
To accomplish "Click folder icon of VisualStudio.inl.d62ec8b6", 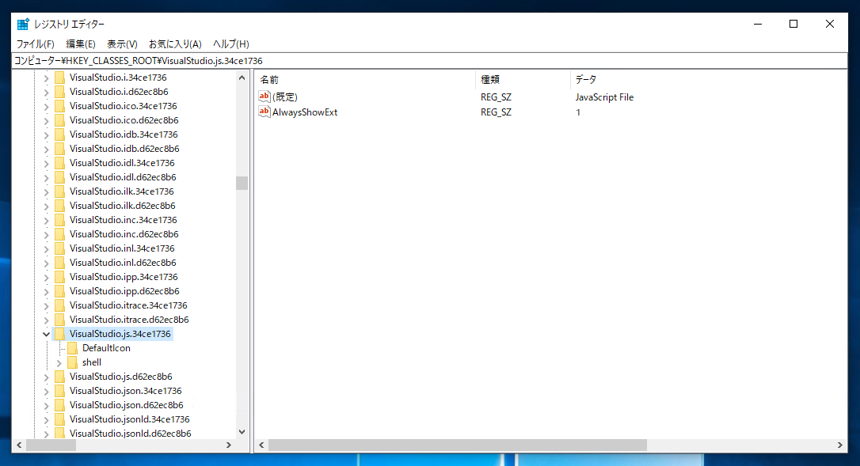I will 60,263.
